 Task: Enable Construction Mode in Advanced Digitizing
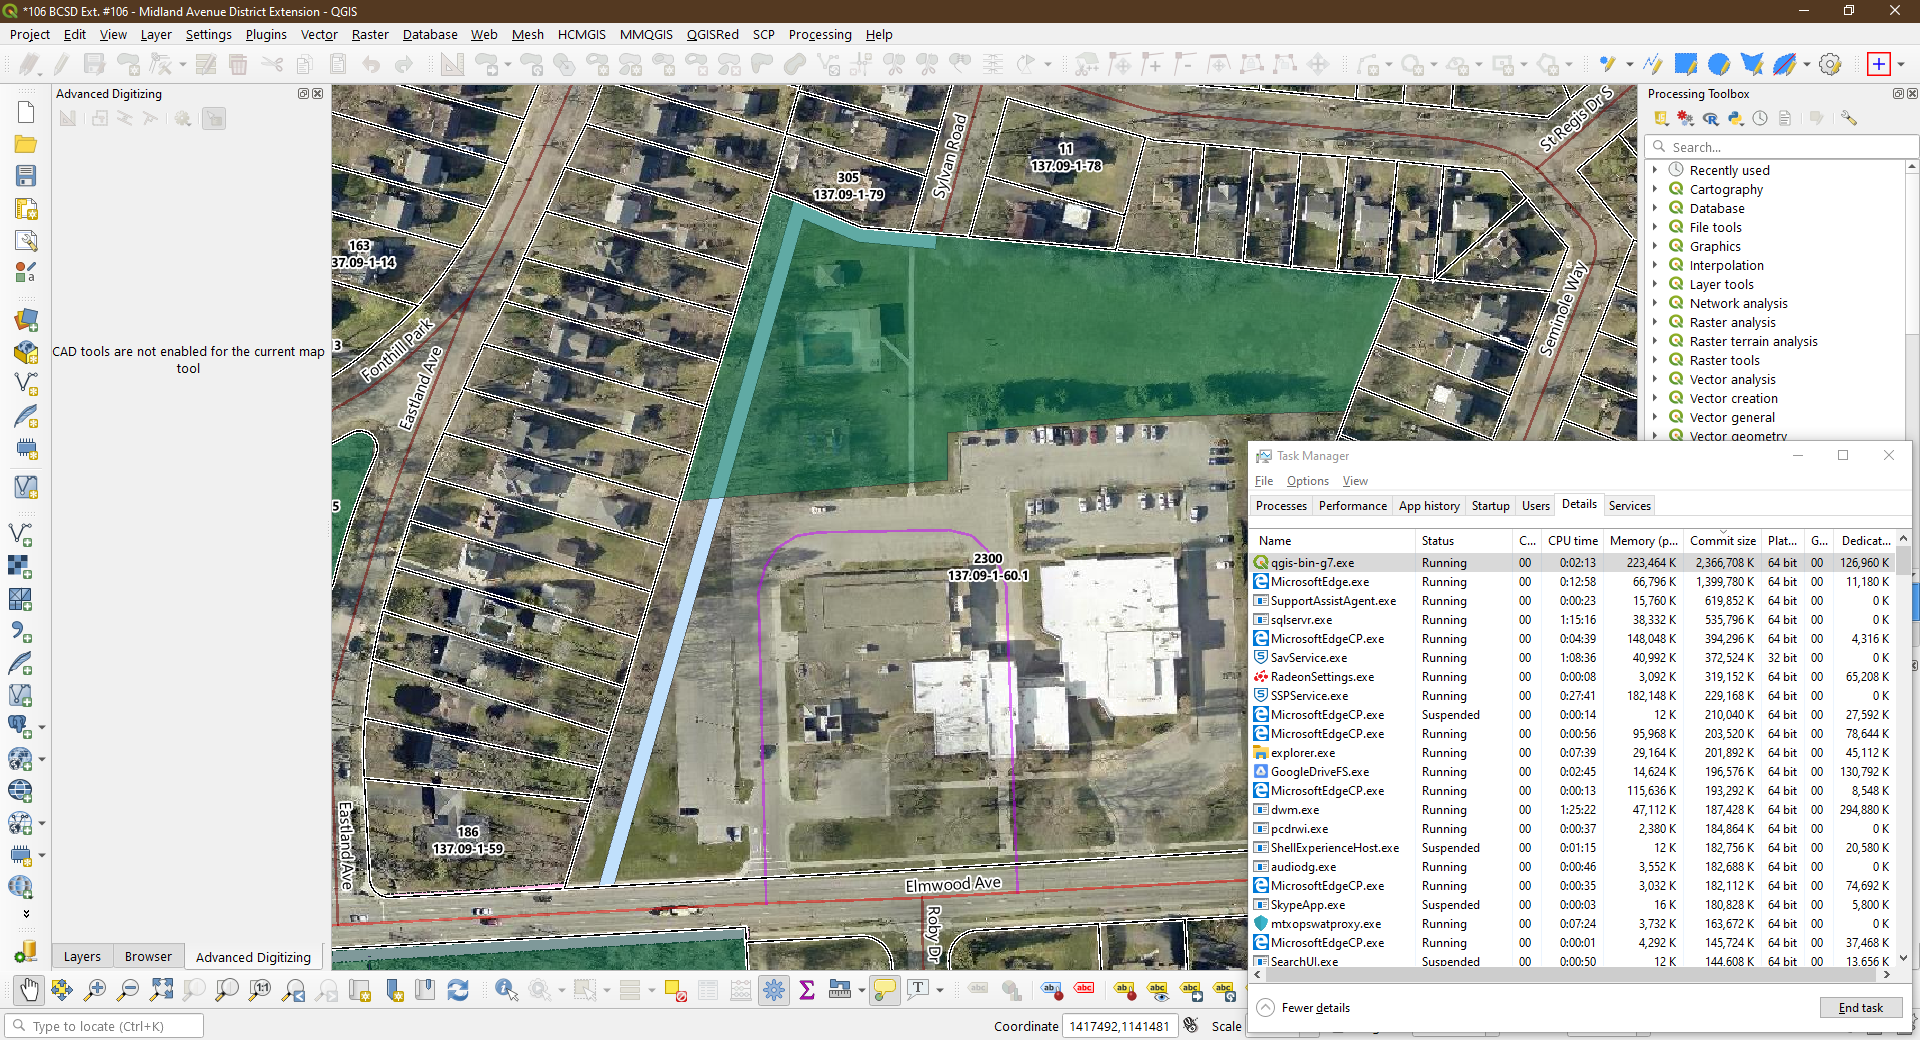(99, 118)
